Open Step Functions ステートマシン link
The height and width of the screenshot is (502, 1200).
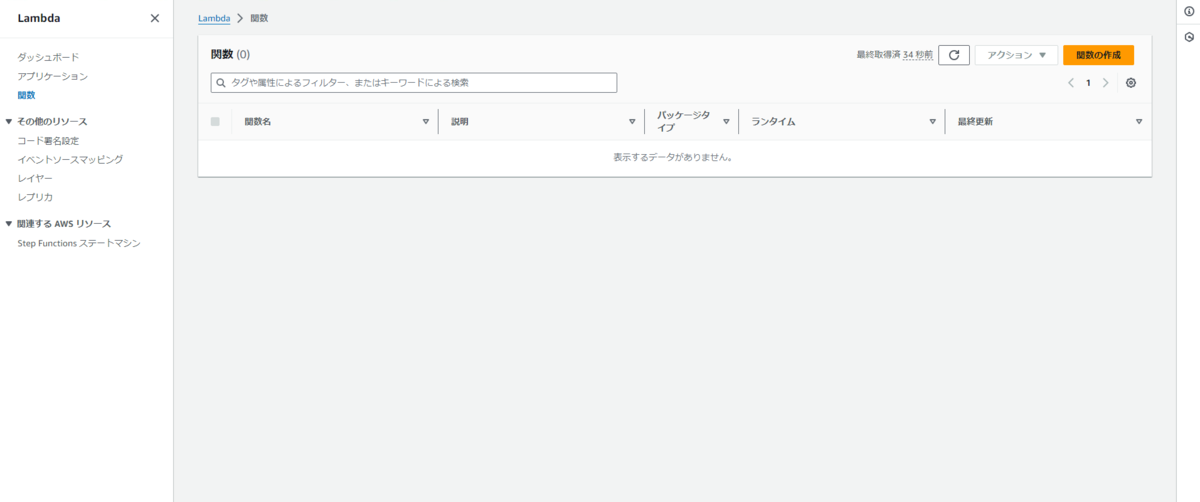click(x=79, y=243)
